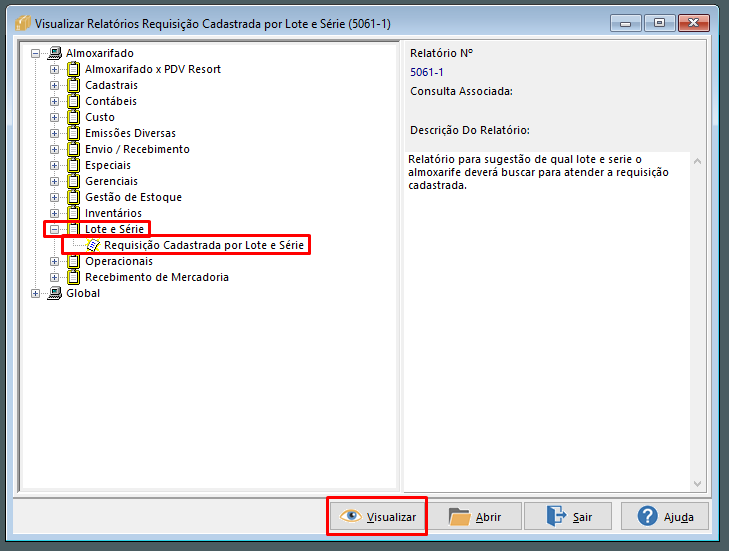Expand the Global root node
Screen dimensions: 729x551
pyautogui.click(x=35, y=293)
